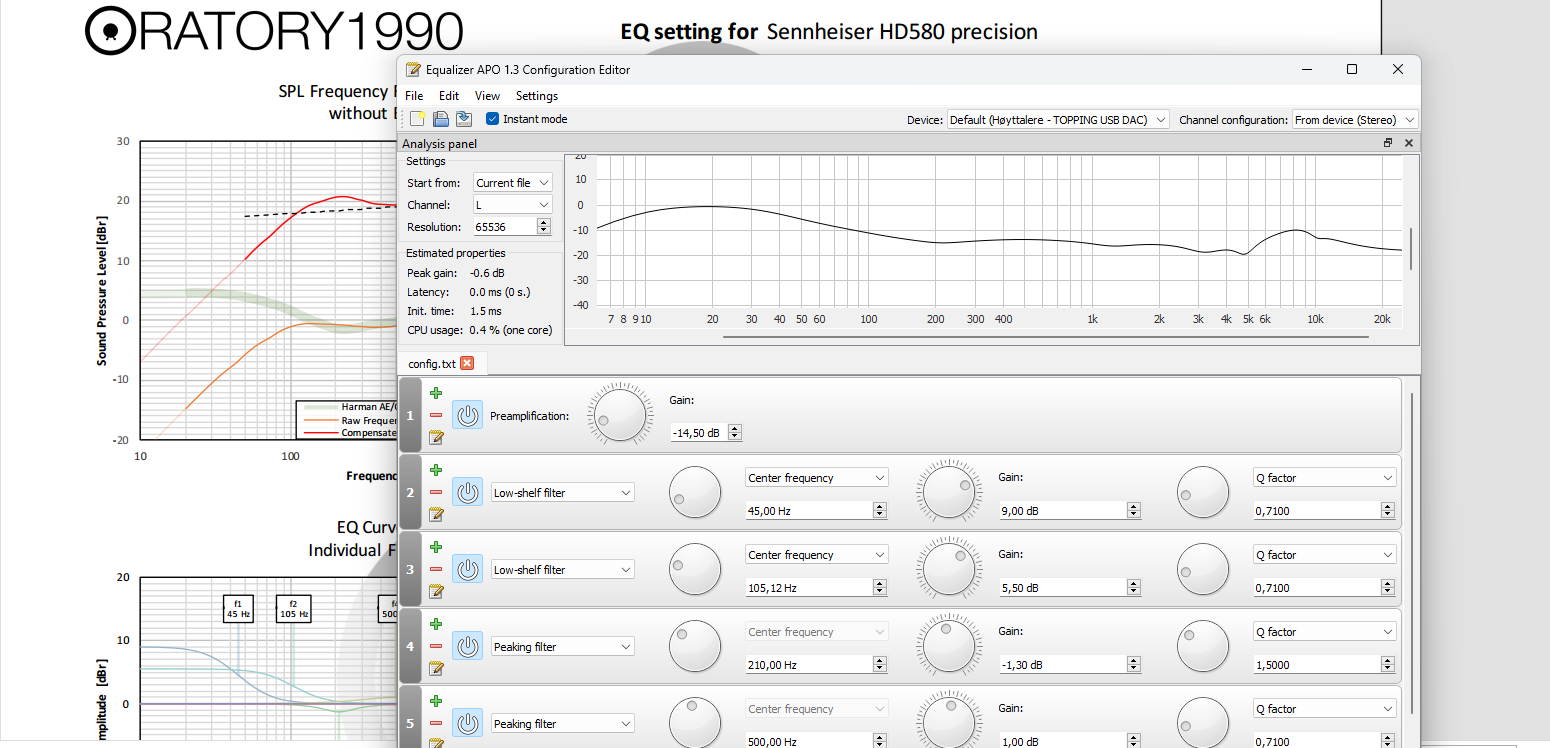Image resolution: width=1550 pixels, height=748 pixels.
Task: Open a configuration file via folder icon
Action: (x=441, y=119)
